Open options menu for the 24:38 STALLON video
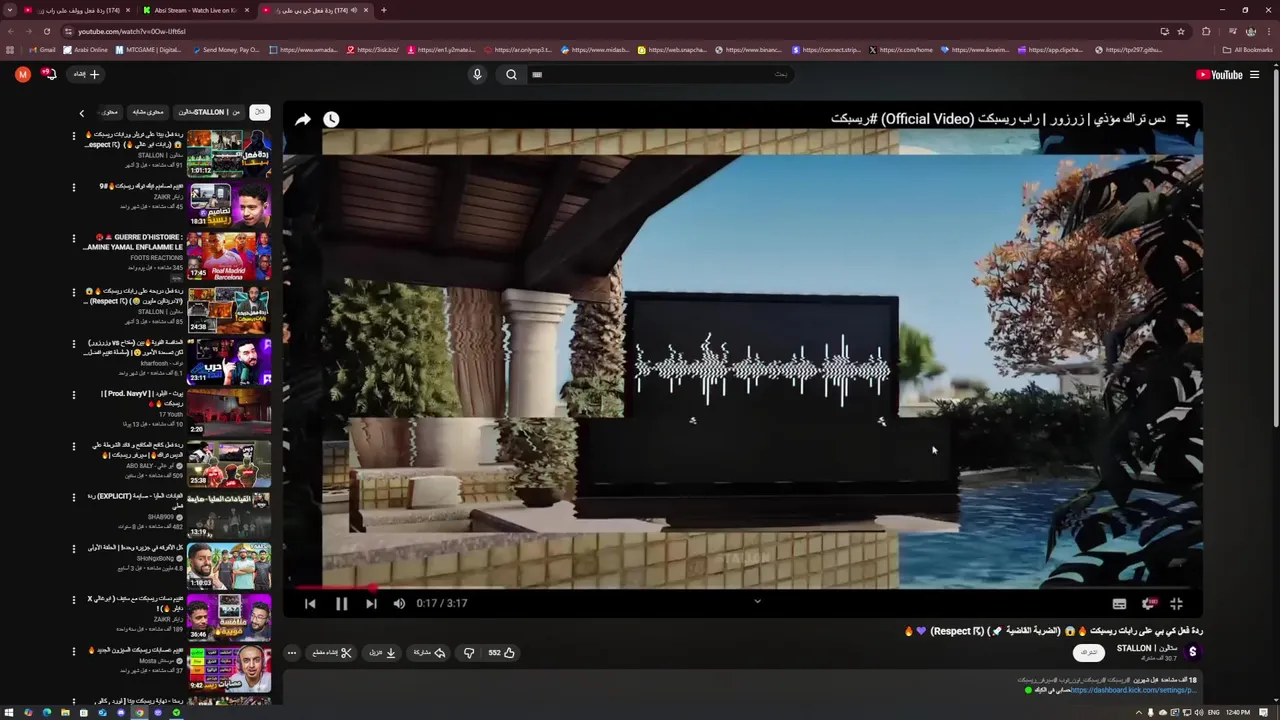 pos(73,291)
